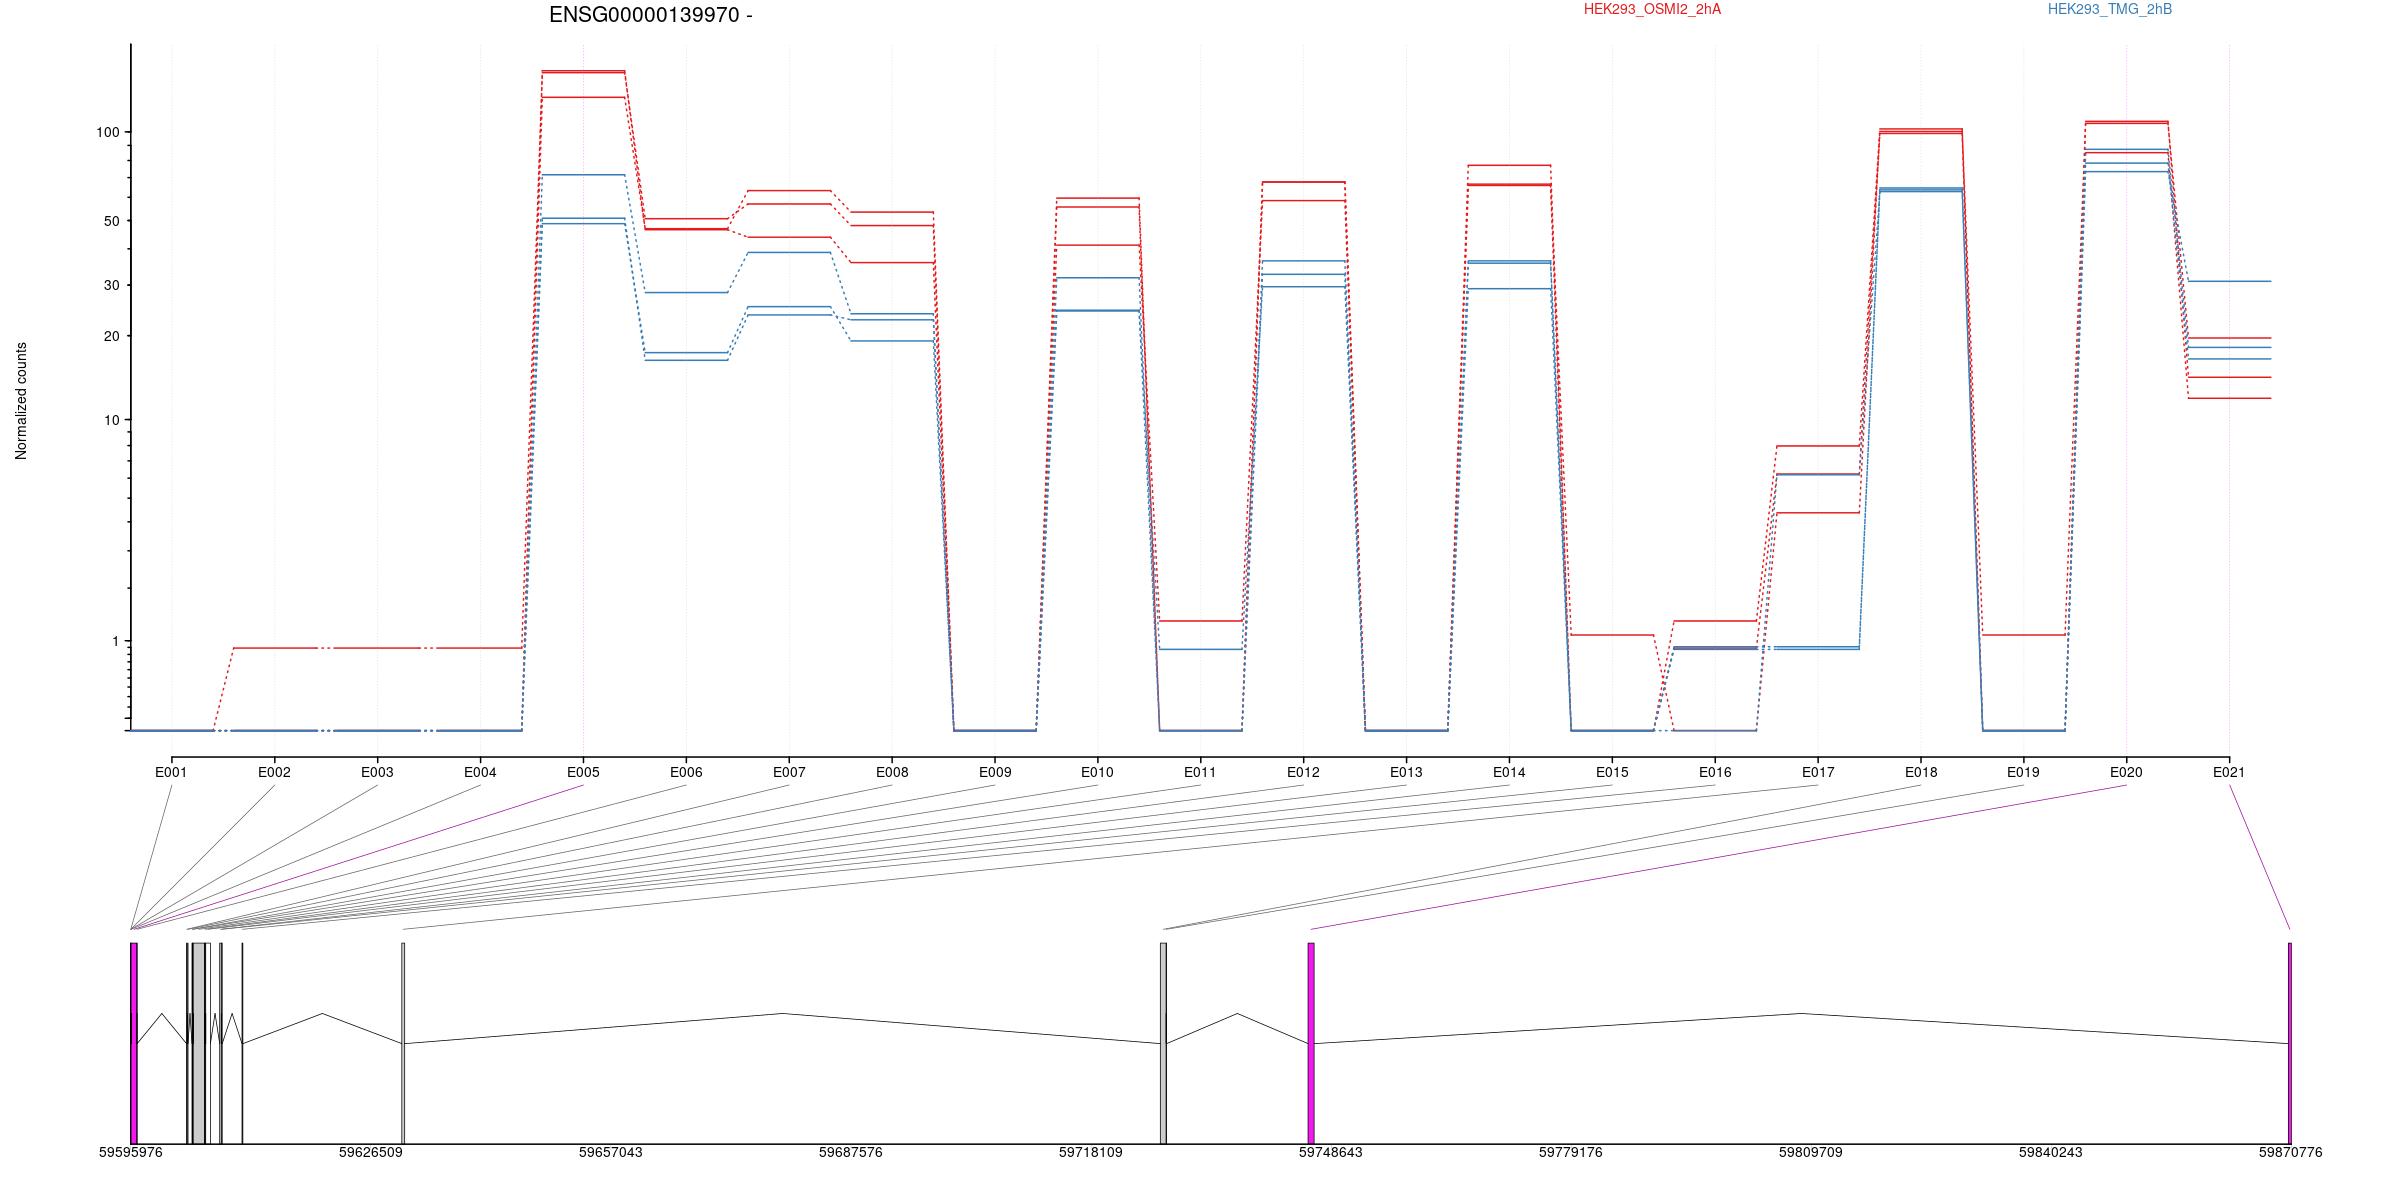Click the magenta exon block at 59595976
The height and width of the screenshot is (1200, 2400).
(134, 1043)
